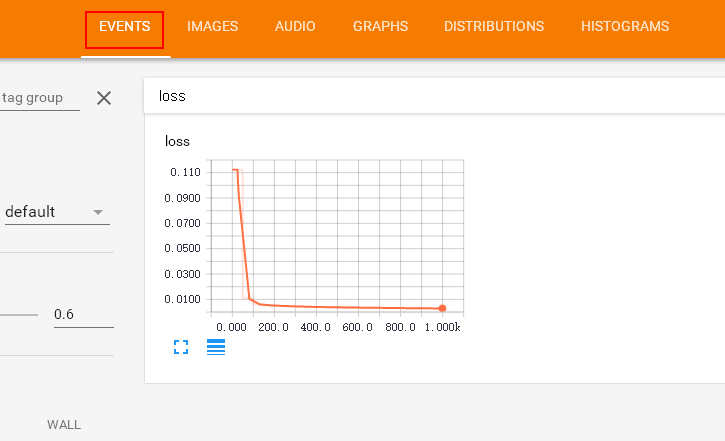Expand the loss chart to full size
Screen dimensions: 725x441
[181, 347]
